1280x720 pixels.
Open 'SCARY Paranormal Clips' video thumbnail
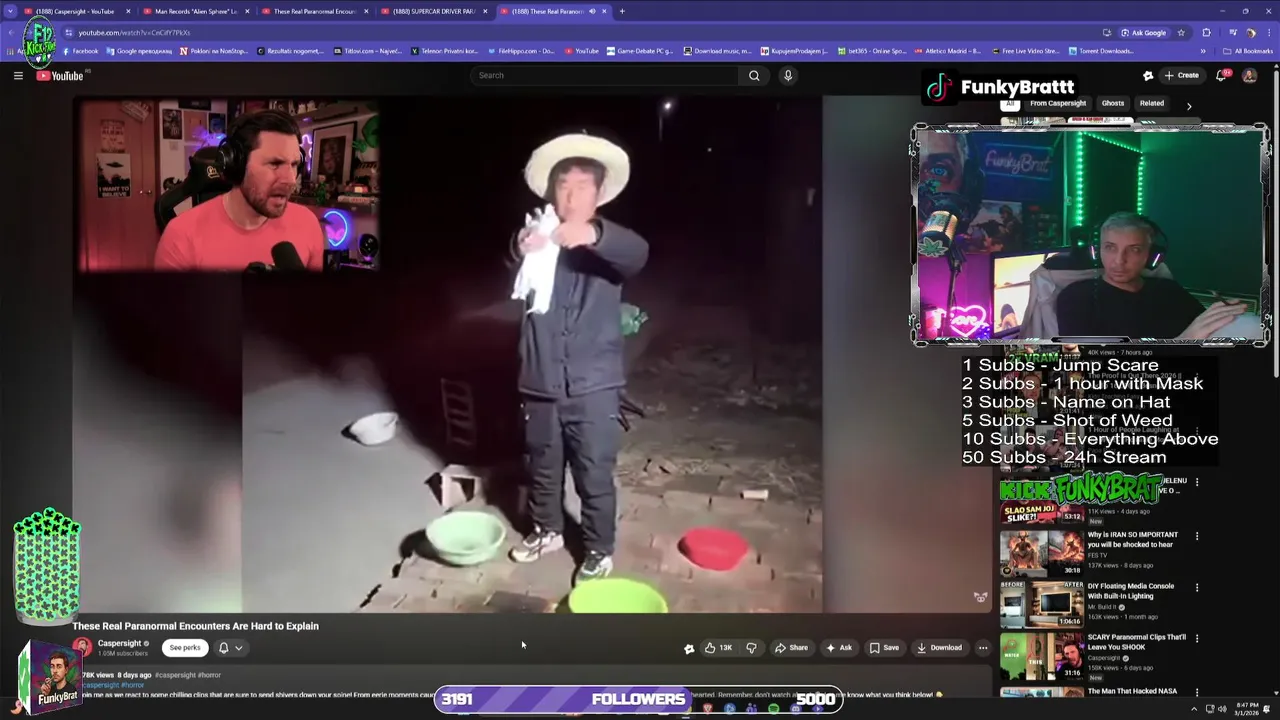(1041, 655)
